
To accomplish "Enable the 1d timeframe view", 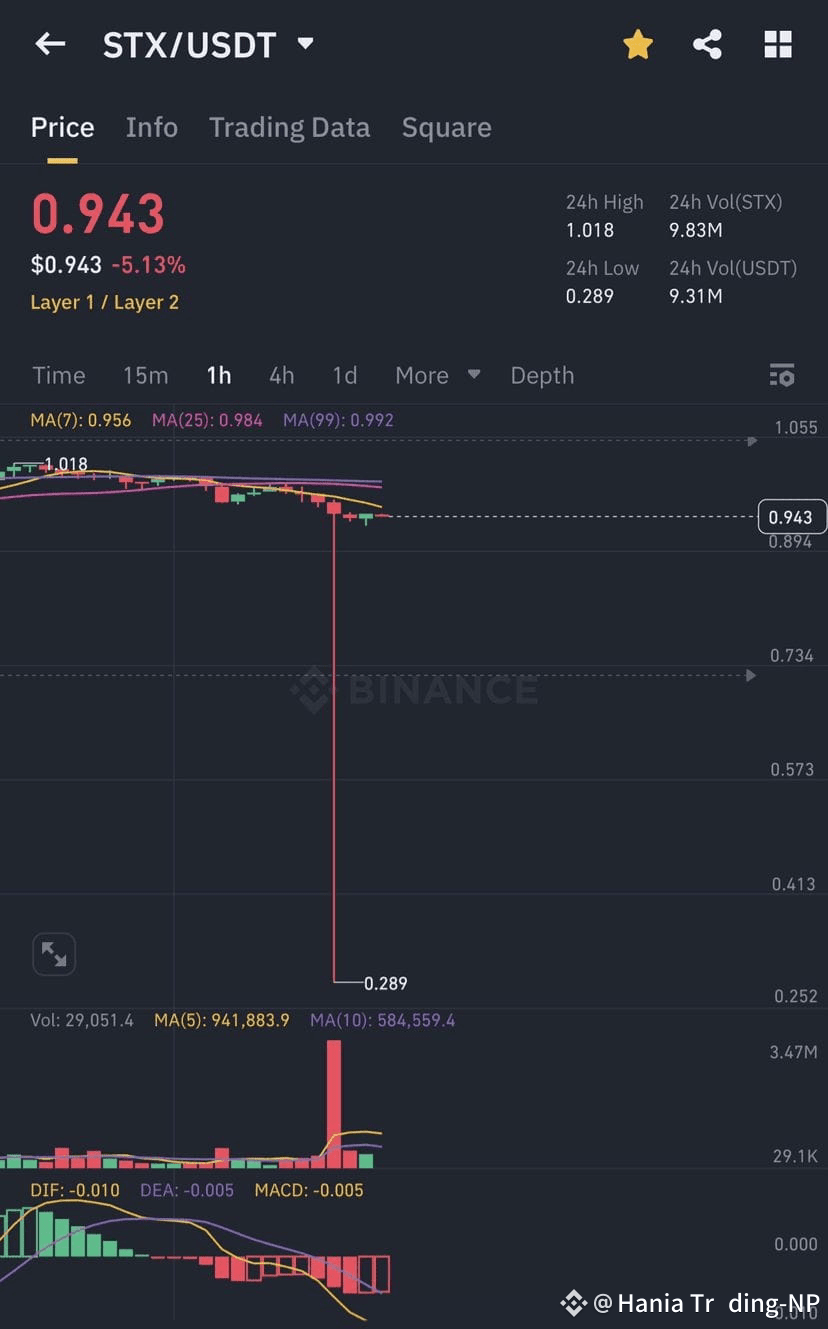I will 344,375.
